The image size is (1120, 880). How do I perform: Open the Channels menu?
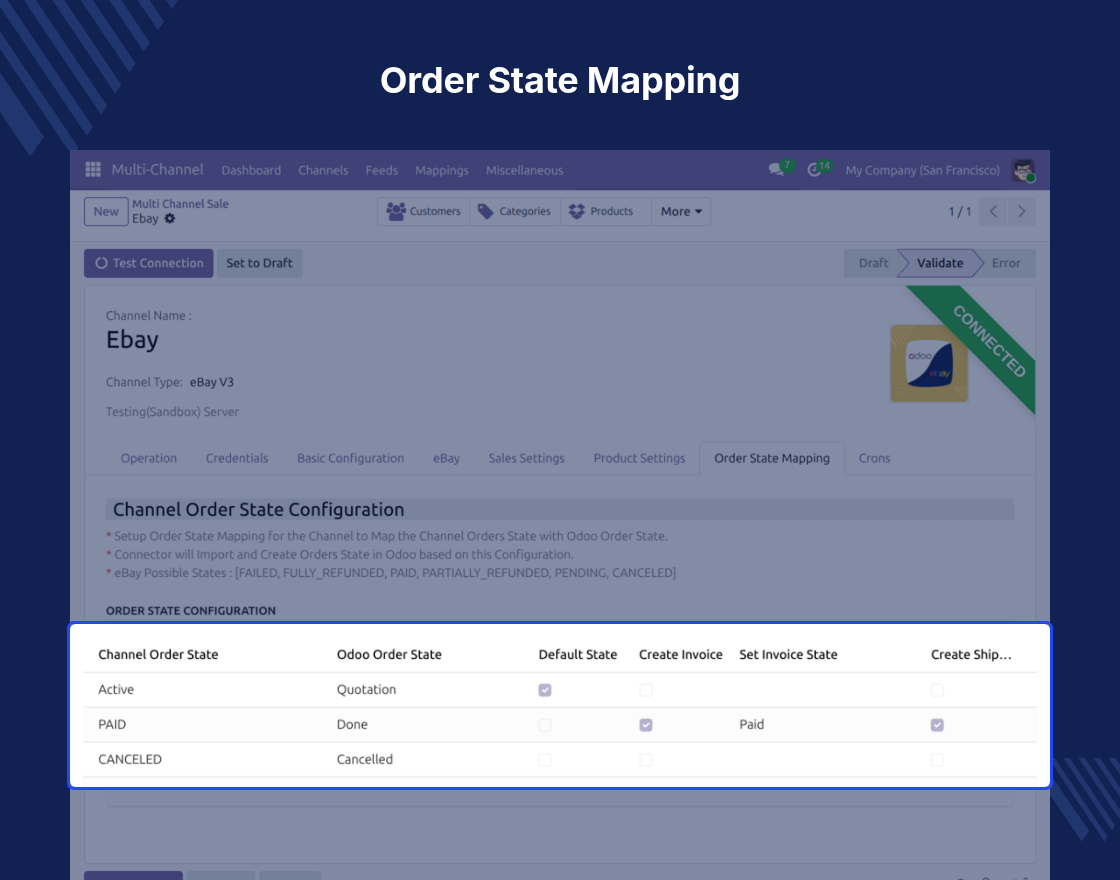323,170
